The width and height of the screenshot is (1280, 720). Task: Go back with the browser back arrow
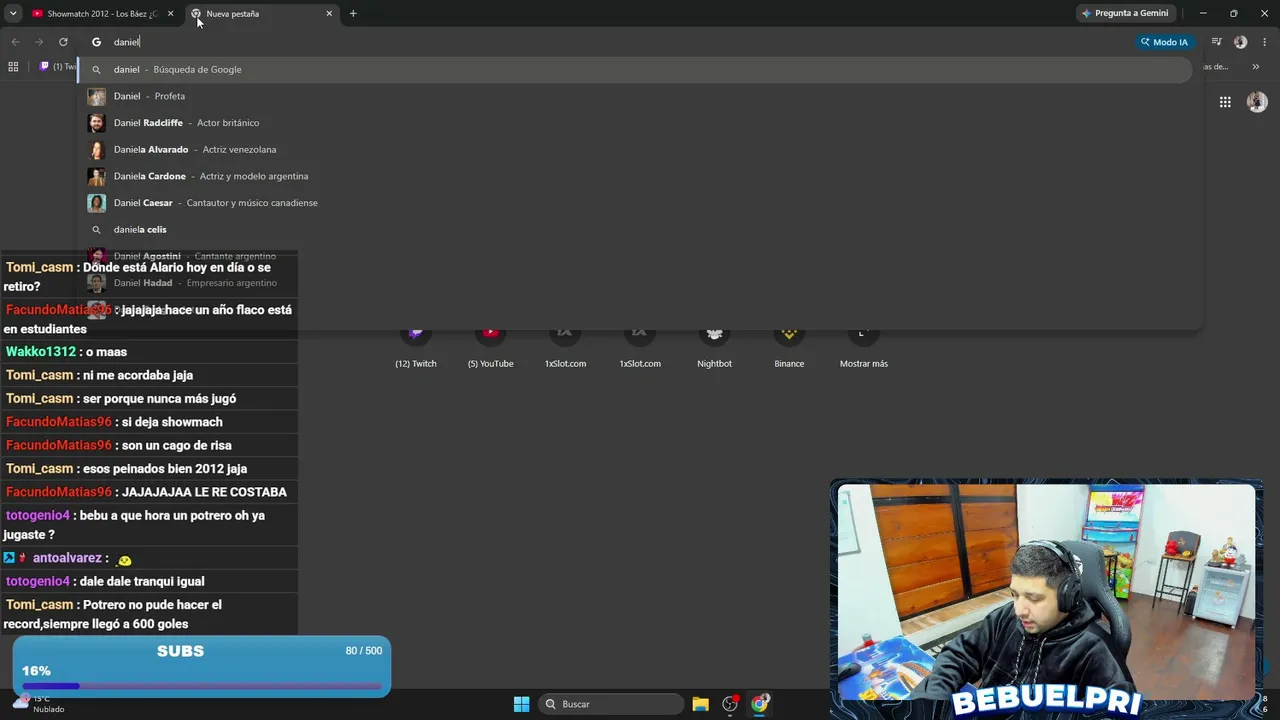click(x=15, y=42)
